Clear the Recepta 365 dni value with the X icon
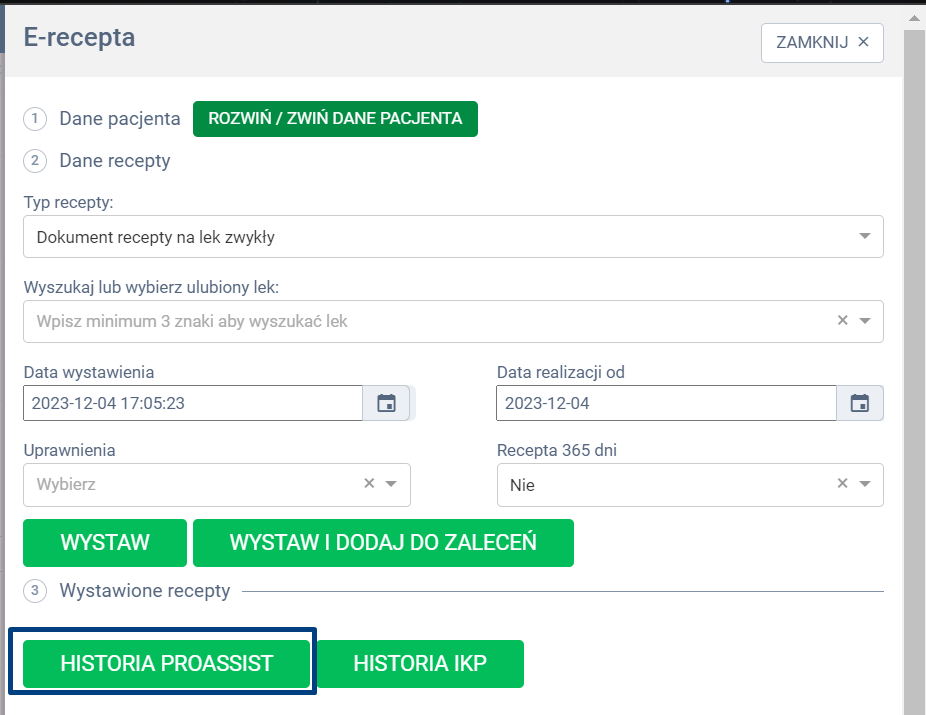The image size is (926, 715). [842, 484]
